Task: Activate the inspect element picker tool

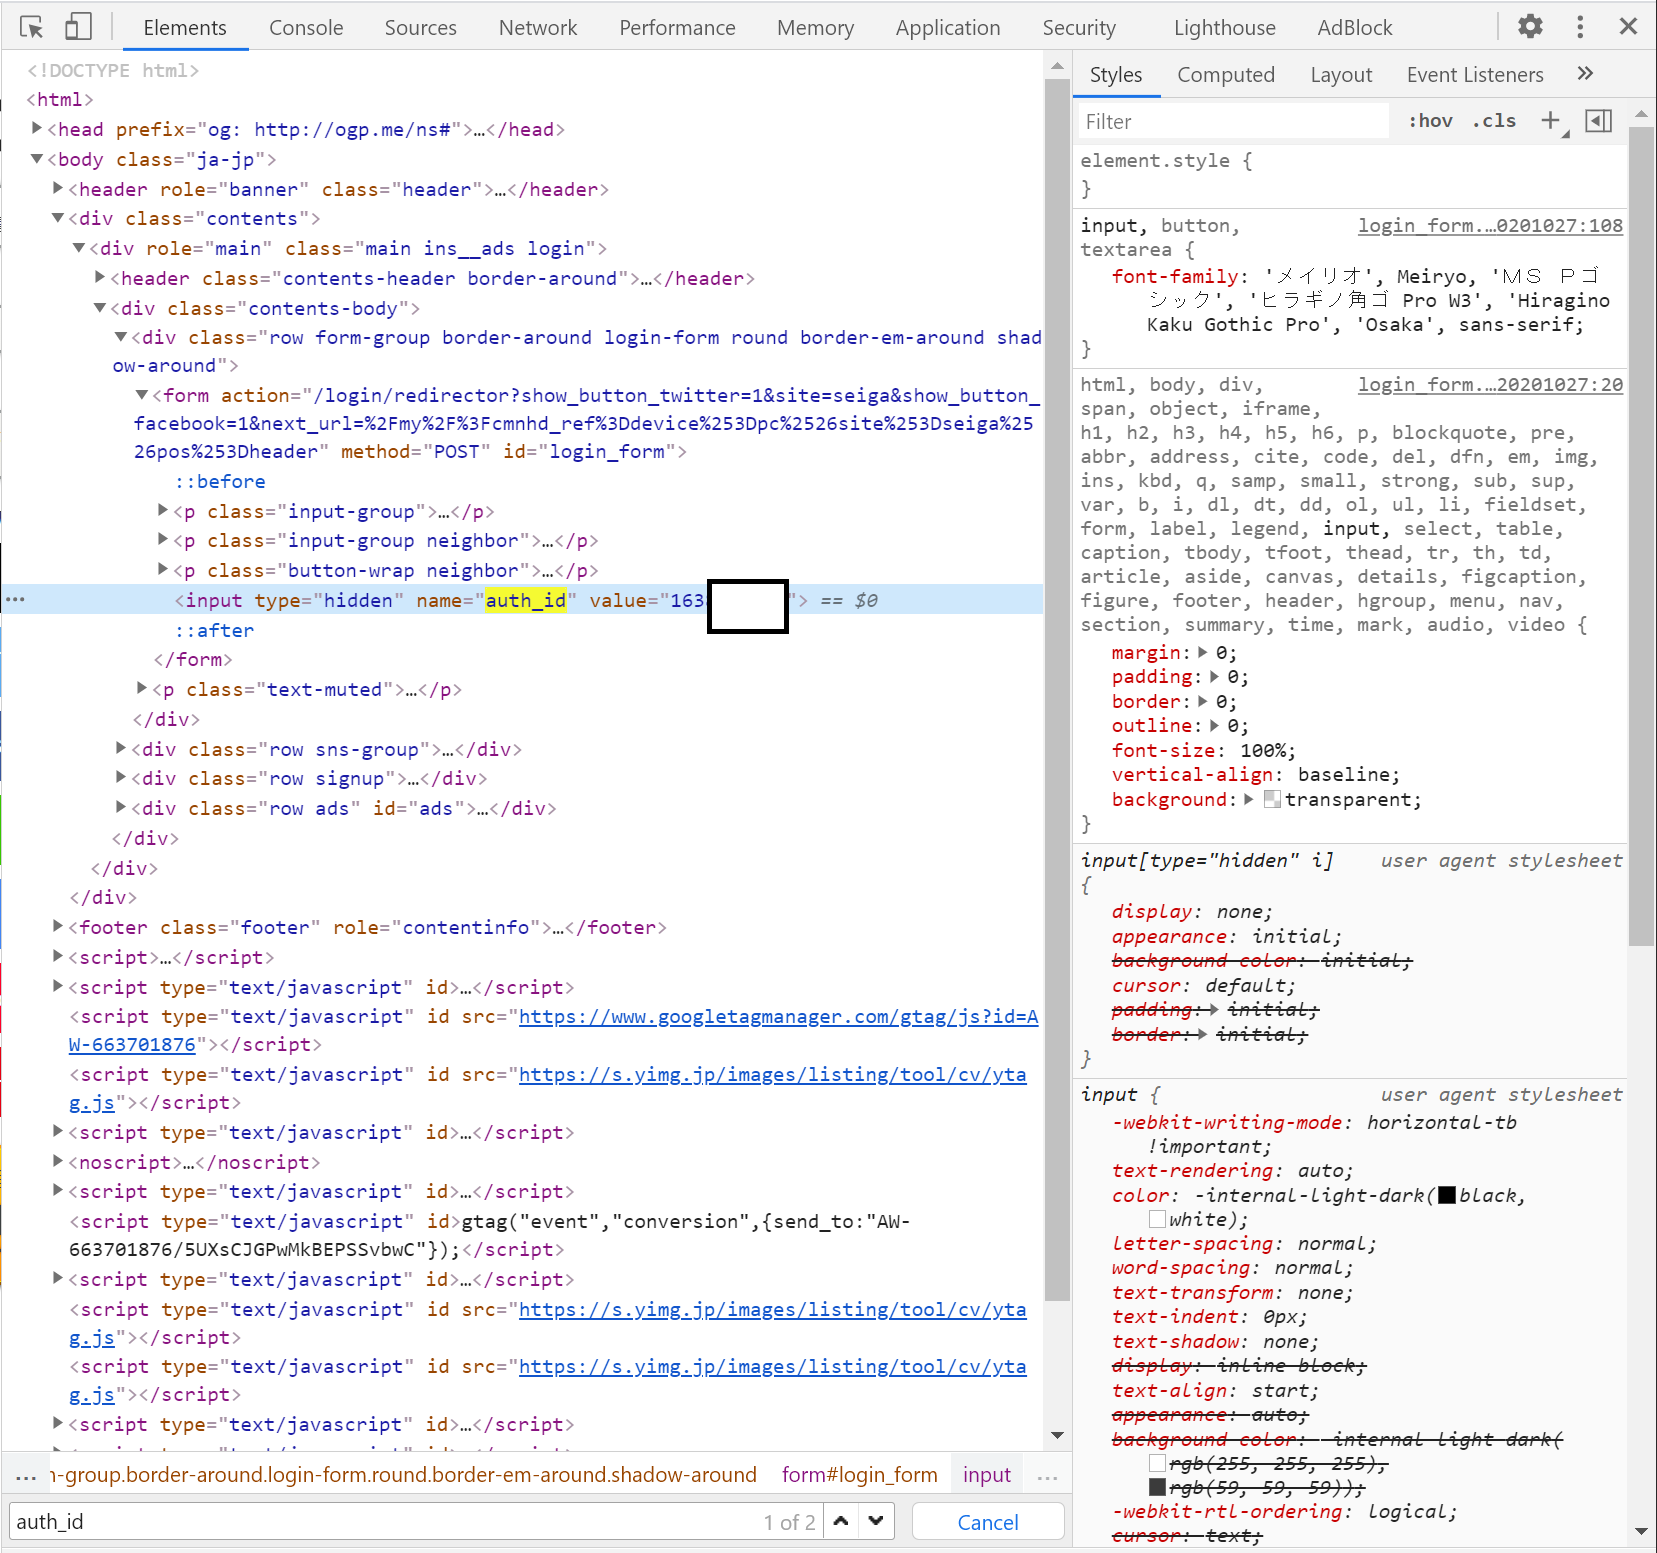Action: coord(32,27)
